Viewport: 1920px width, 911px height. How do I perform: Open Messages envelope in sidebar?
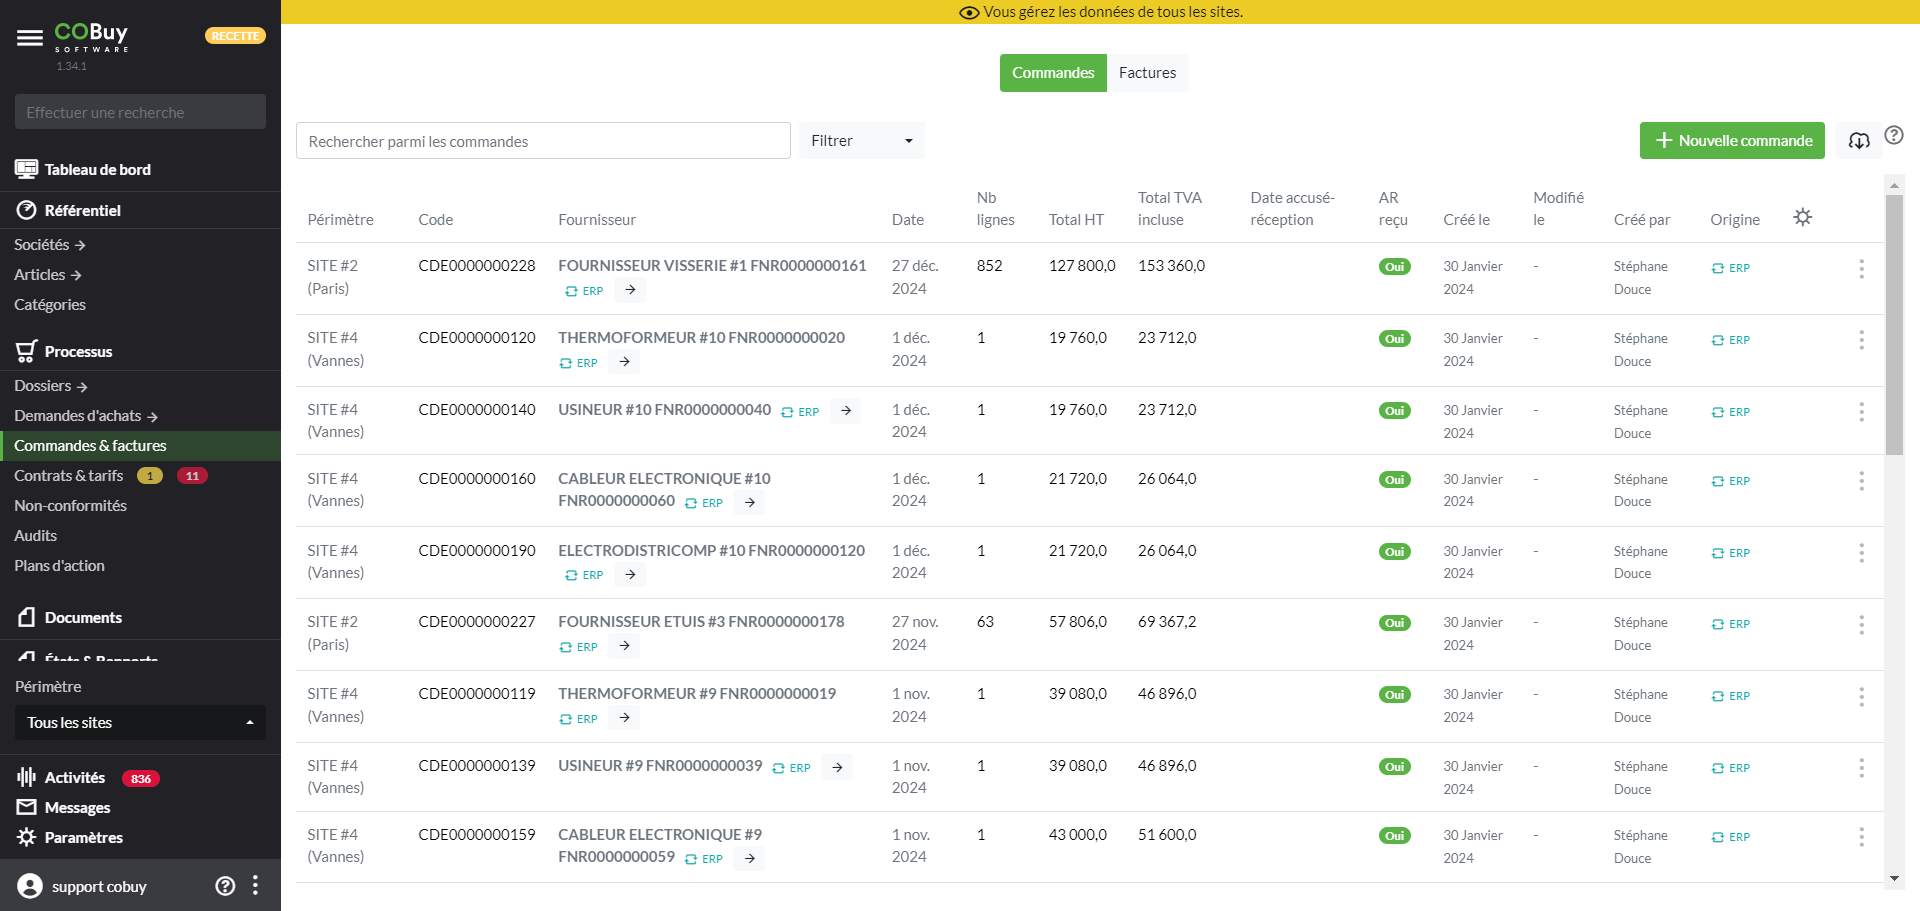pyautogui.click(x=27, y=807)
